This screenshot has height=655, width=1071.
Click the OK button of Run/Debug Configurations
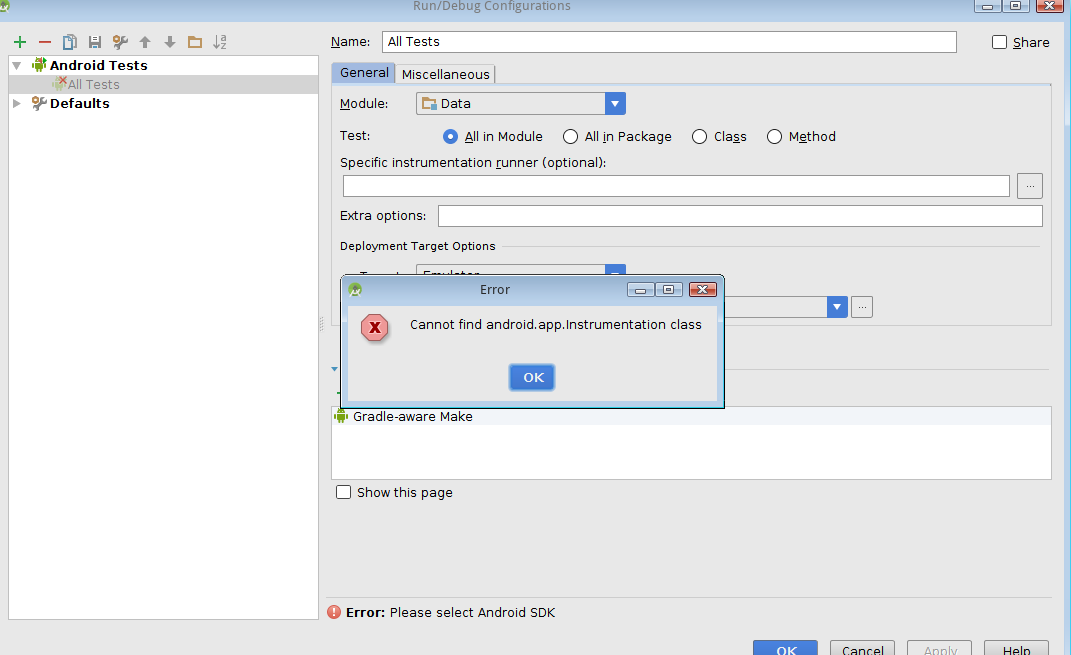[x=785, y=648]
